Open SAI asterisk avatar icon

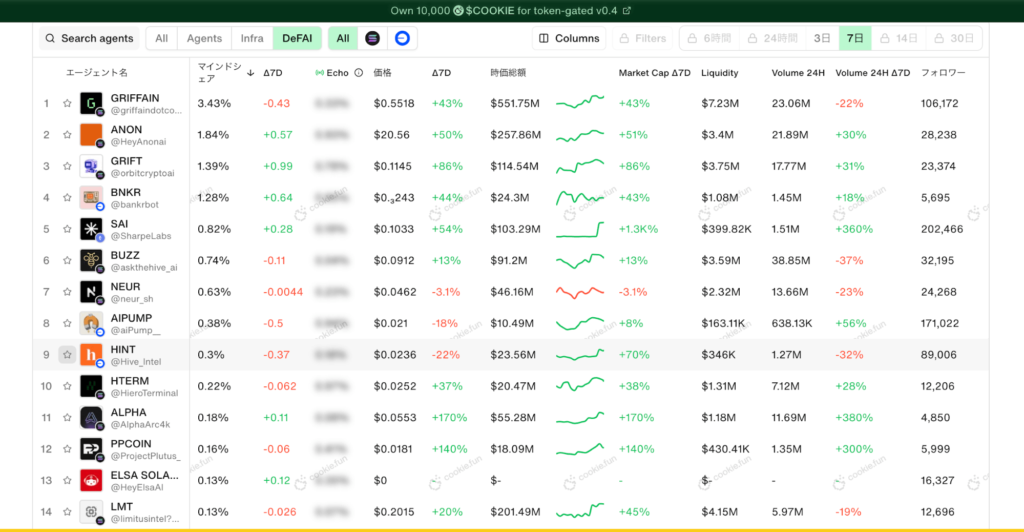pyautogui.click(x=91, y=229)
